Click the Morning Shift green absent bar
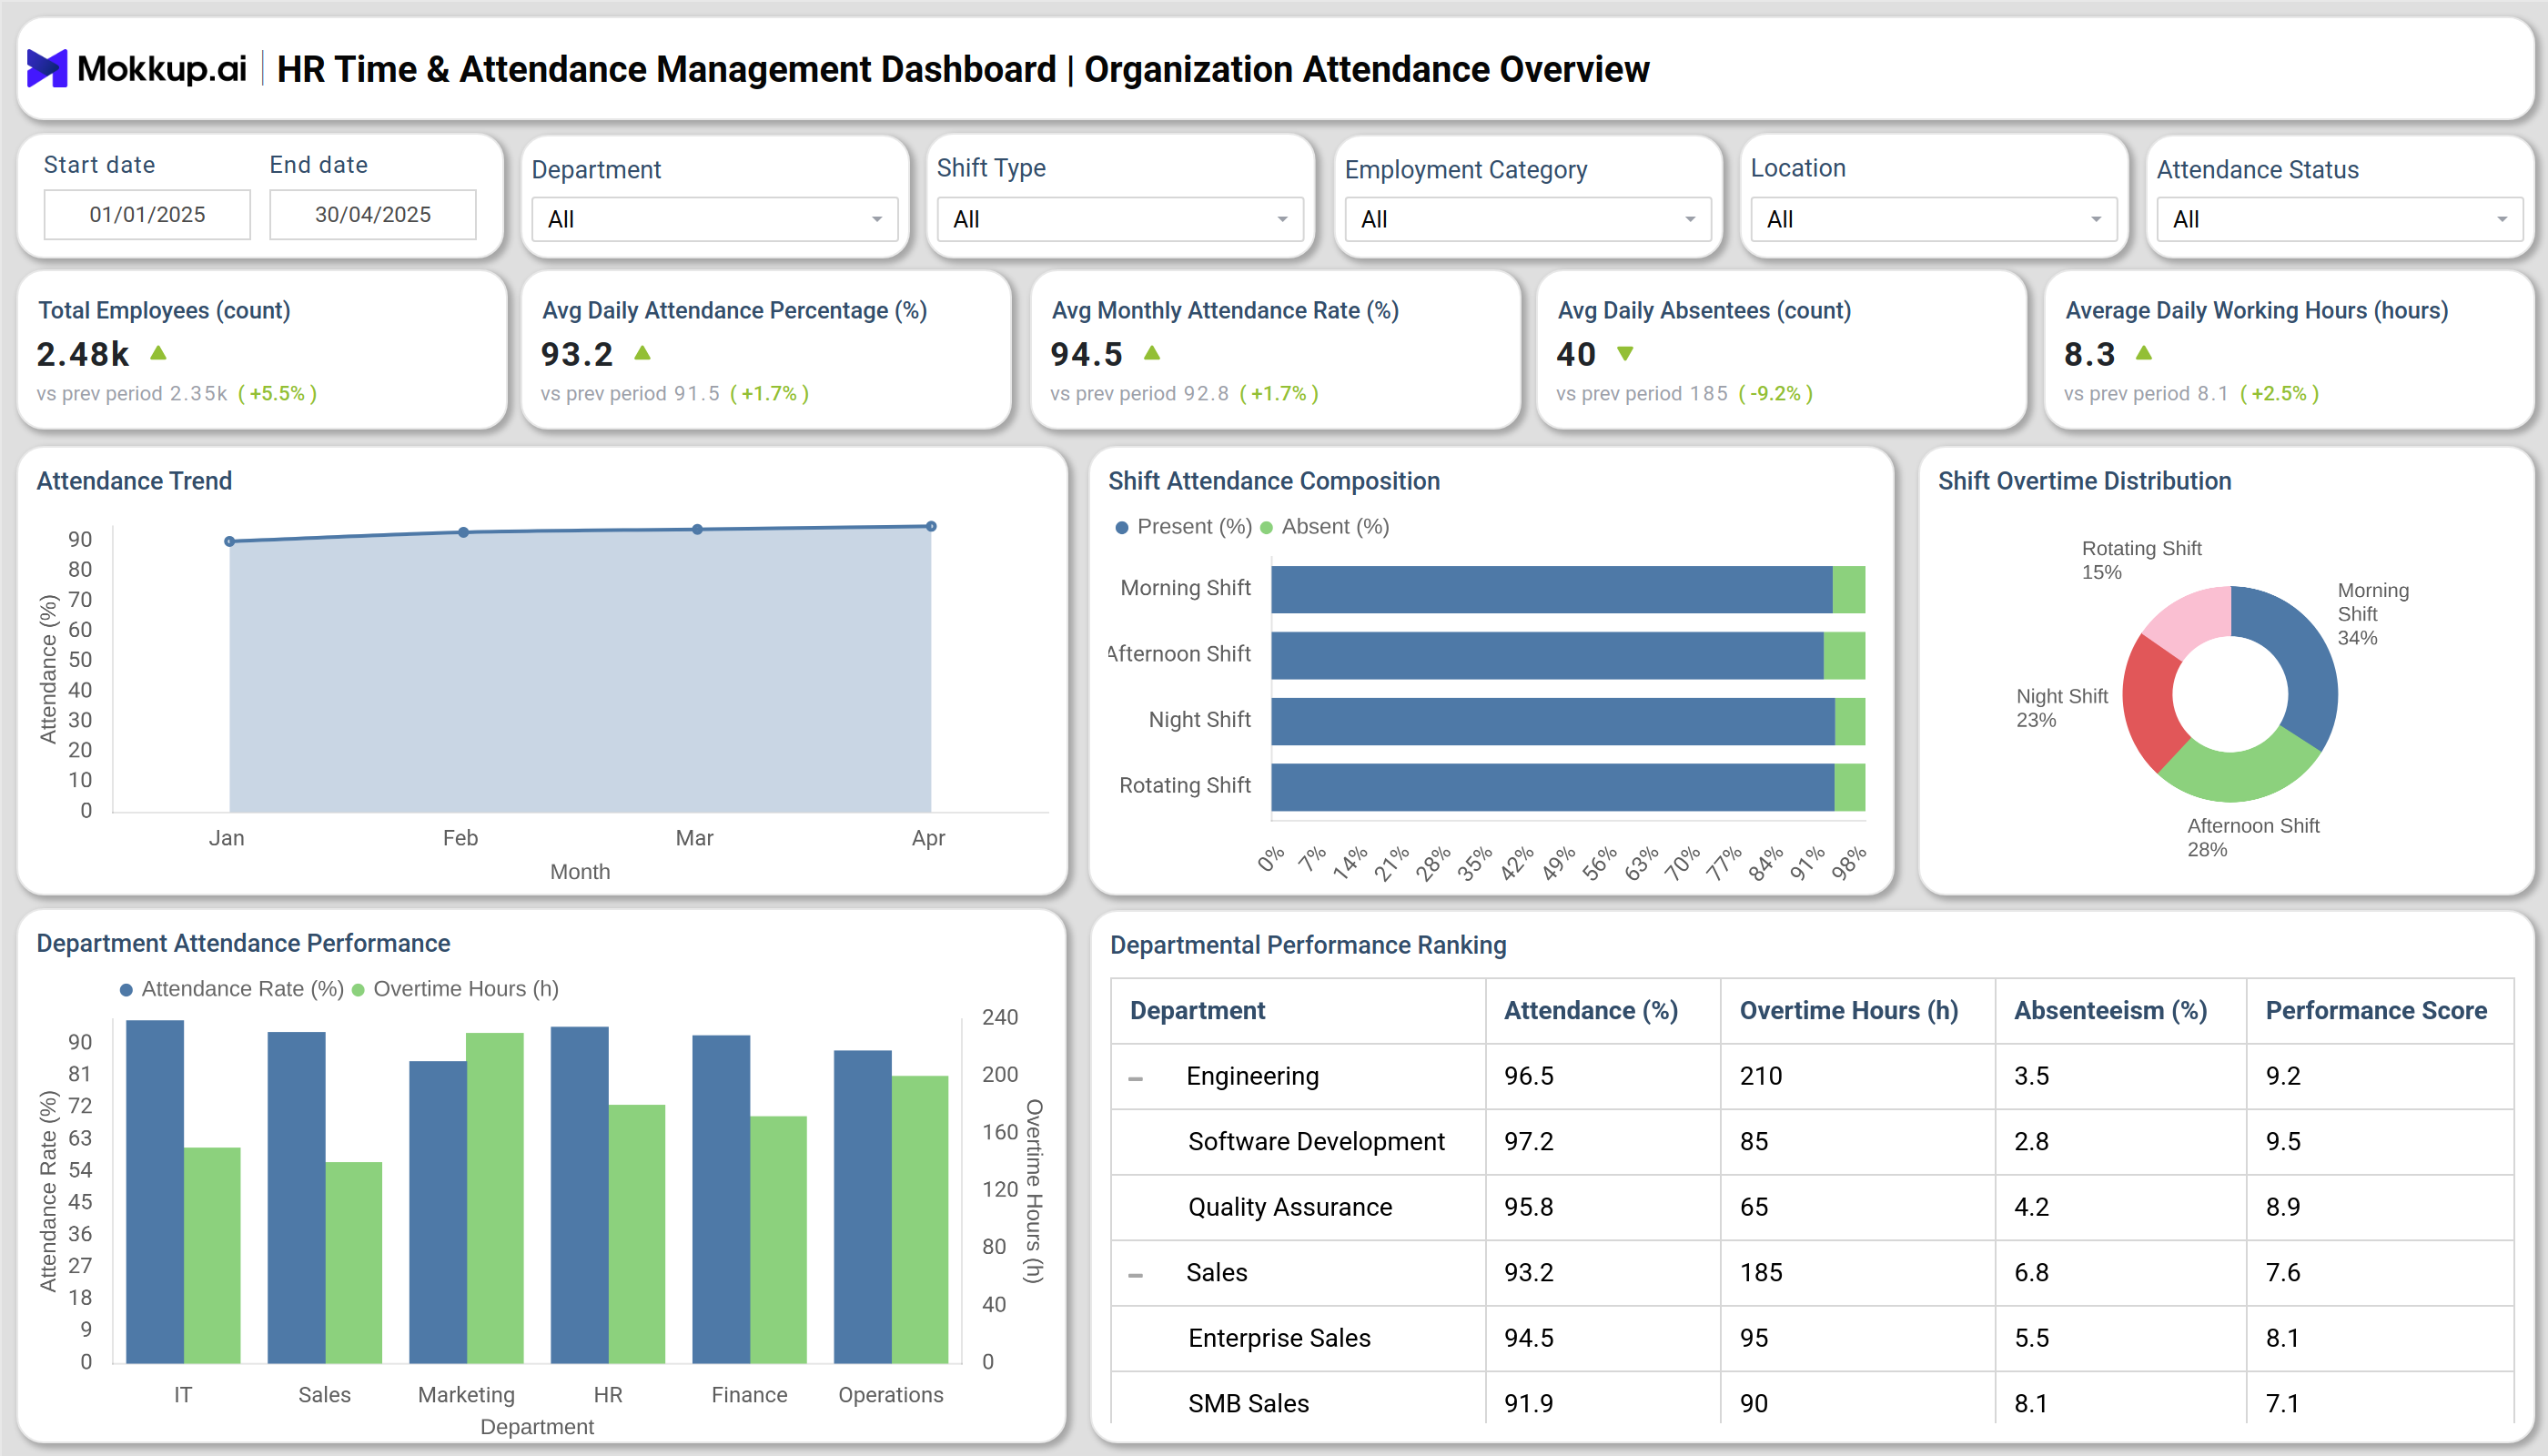2548x1456 pixels. pyautogui.click(x=1849, y=589)
